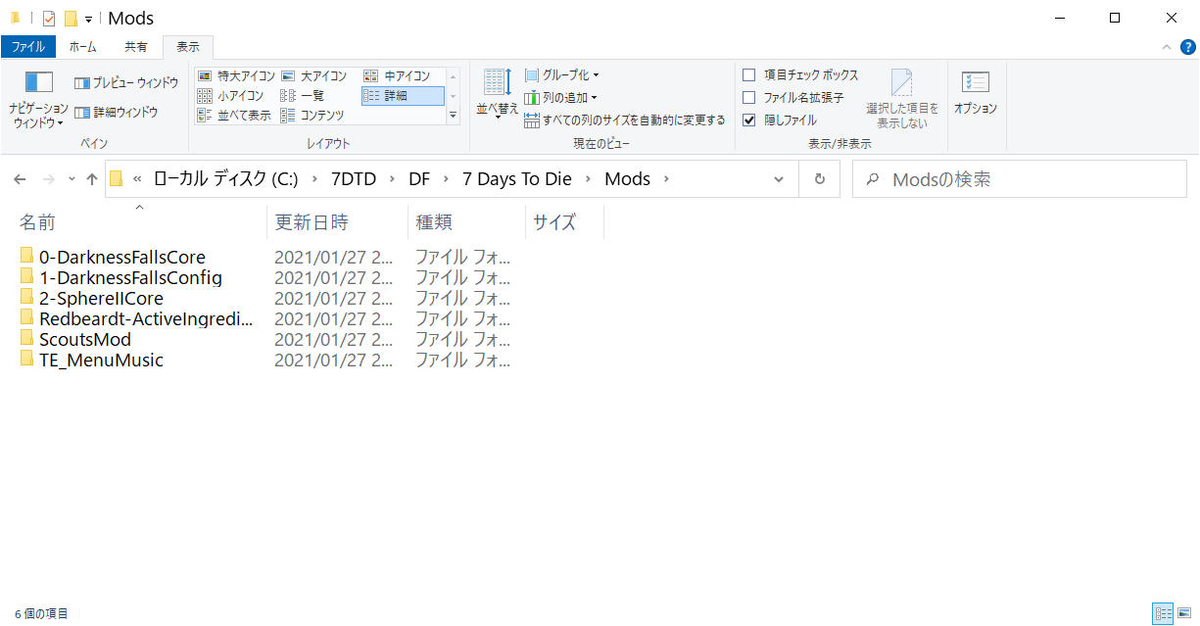Open the Quick Access Toolbar customize arrow
Image resolution: width=1200 pixels, height=626 pixels.
click(x=89, y=19)
